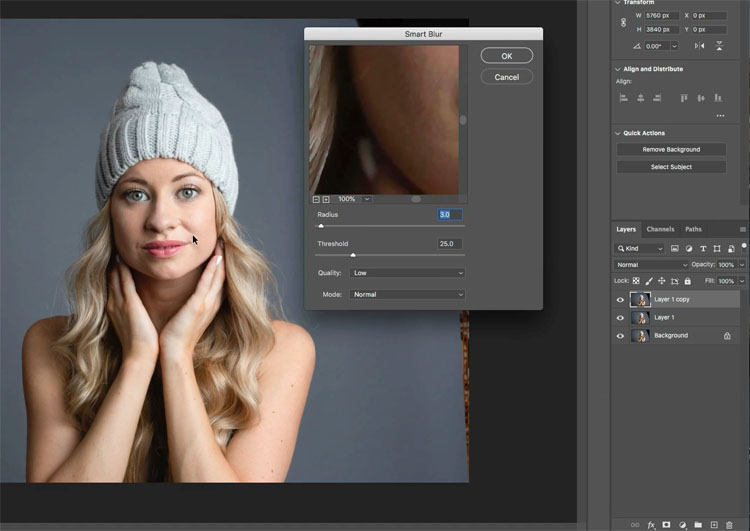Viewport: 750px width, 531px height.
Task: Open the Kind layer filter dropdown
Action: pyautogui.click(x=639, y=248)
